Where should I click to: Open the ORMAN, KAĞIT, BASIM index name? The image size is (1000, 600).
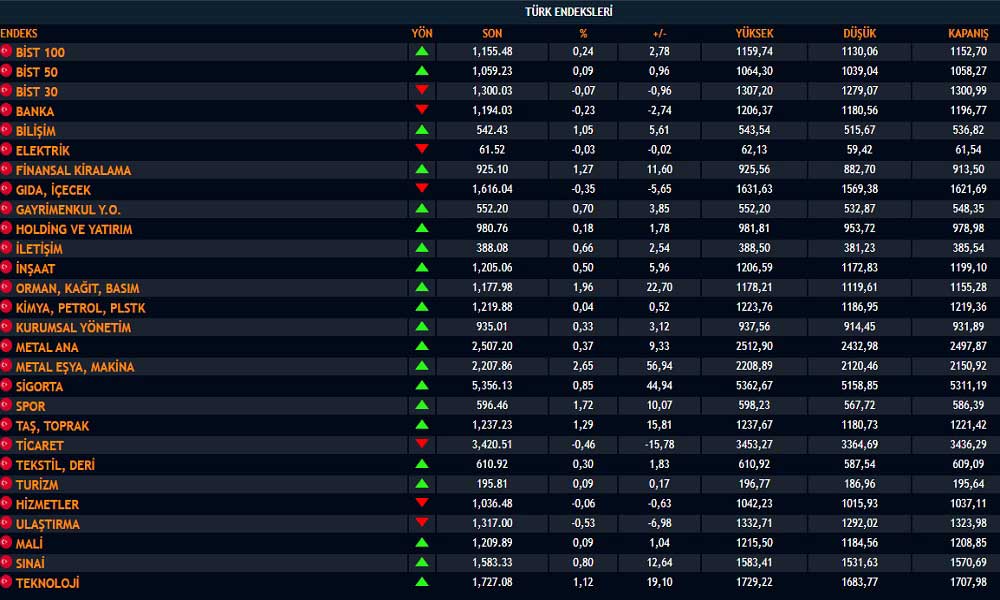point(78,289)
